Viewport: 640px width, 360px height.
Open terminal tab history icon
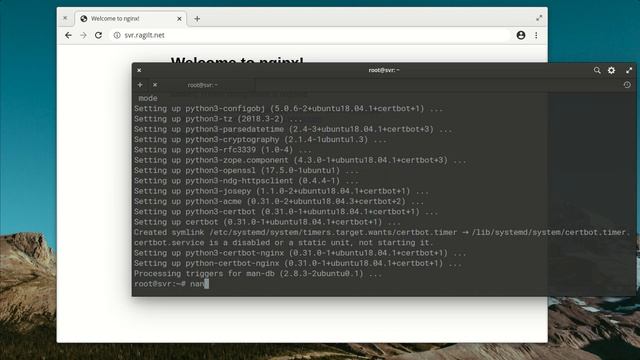[x=627, y=85]
